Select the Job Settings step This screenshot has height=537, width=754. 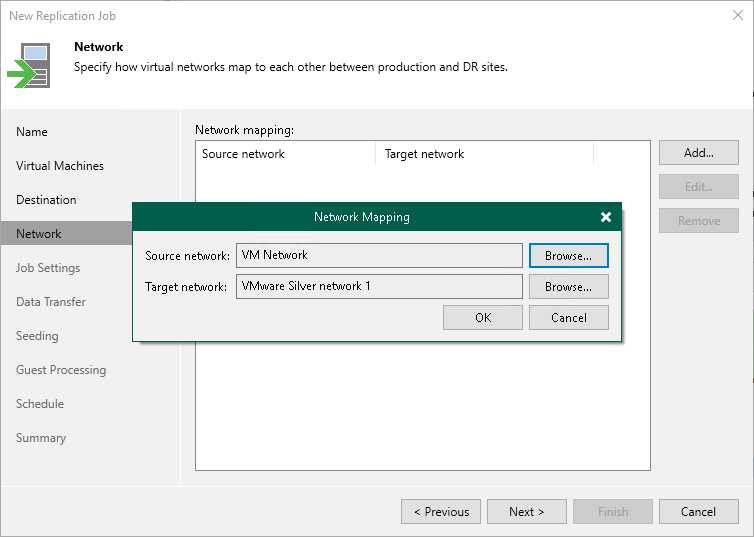(x=48, y=268)
